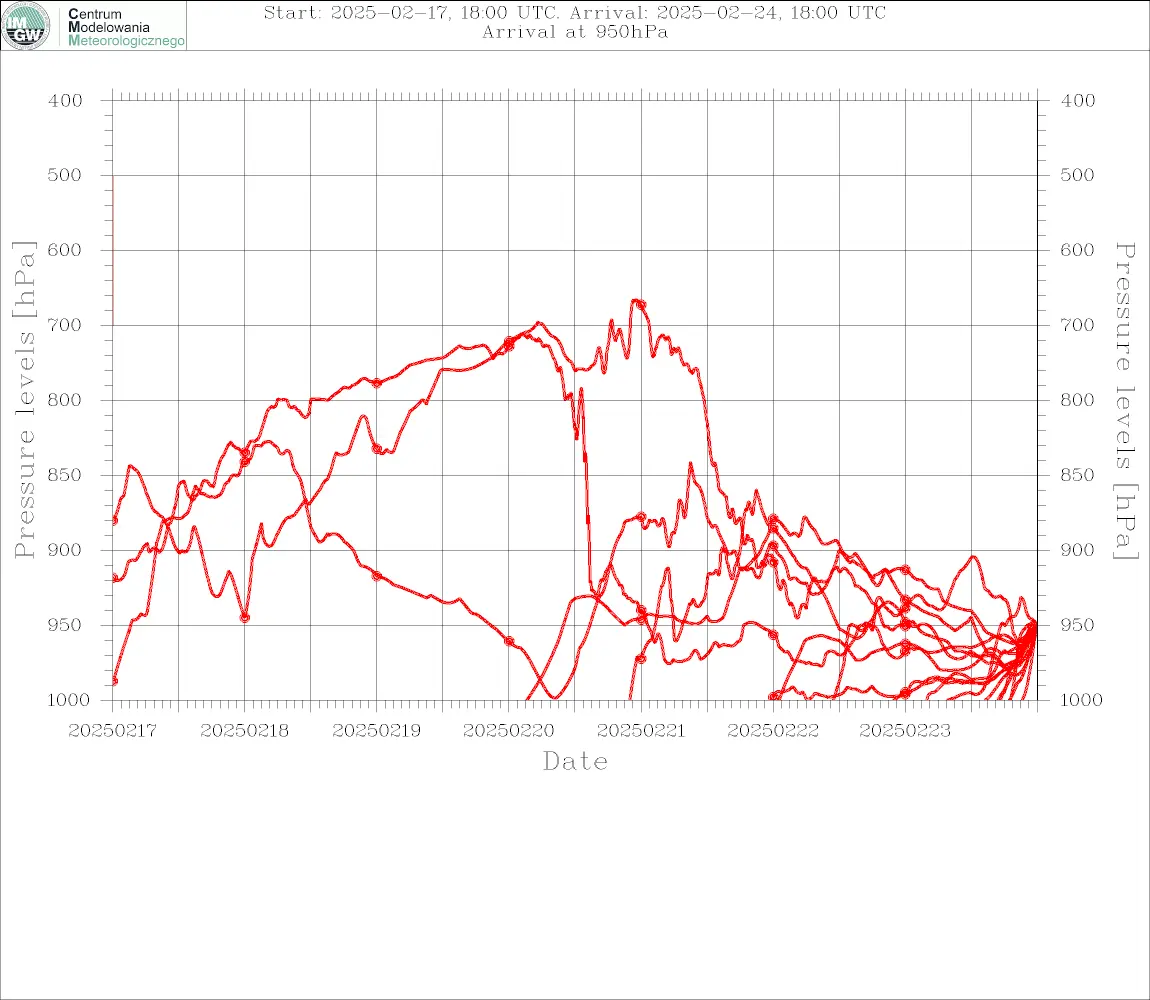This screenshot has width=1150, height=1000.
Task: Click the right axis 900 label
Action: tap(1077, 550)
